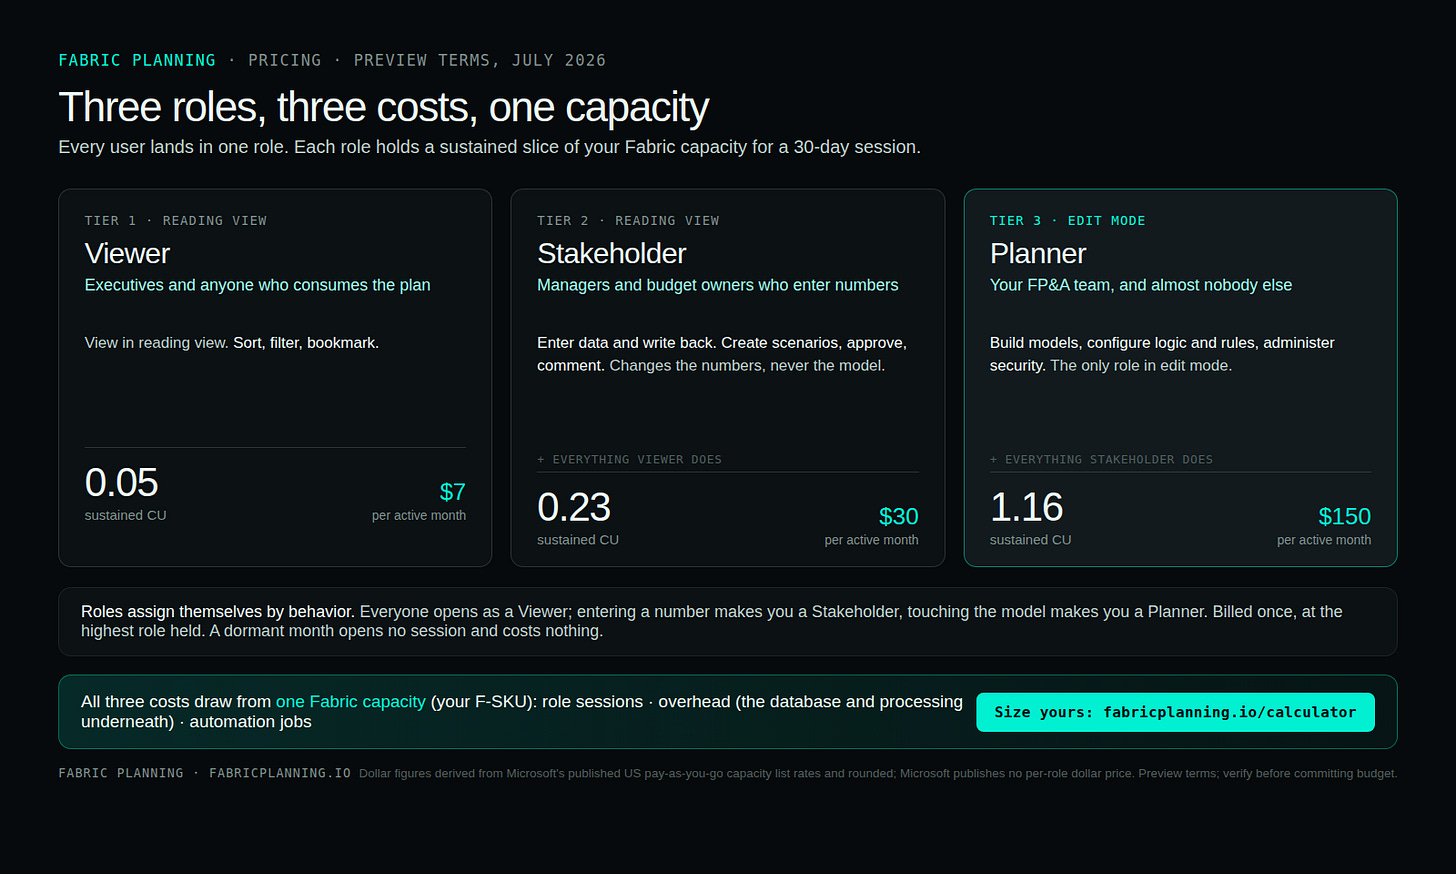Screen dimensions: 1456x874
Task: Open the one Fabric capacity link
Action: pos(351,702)
